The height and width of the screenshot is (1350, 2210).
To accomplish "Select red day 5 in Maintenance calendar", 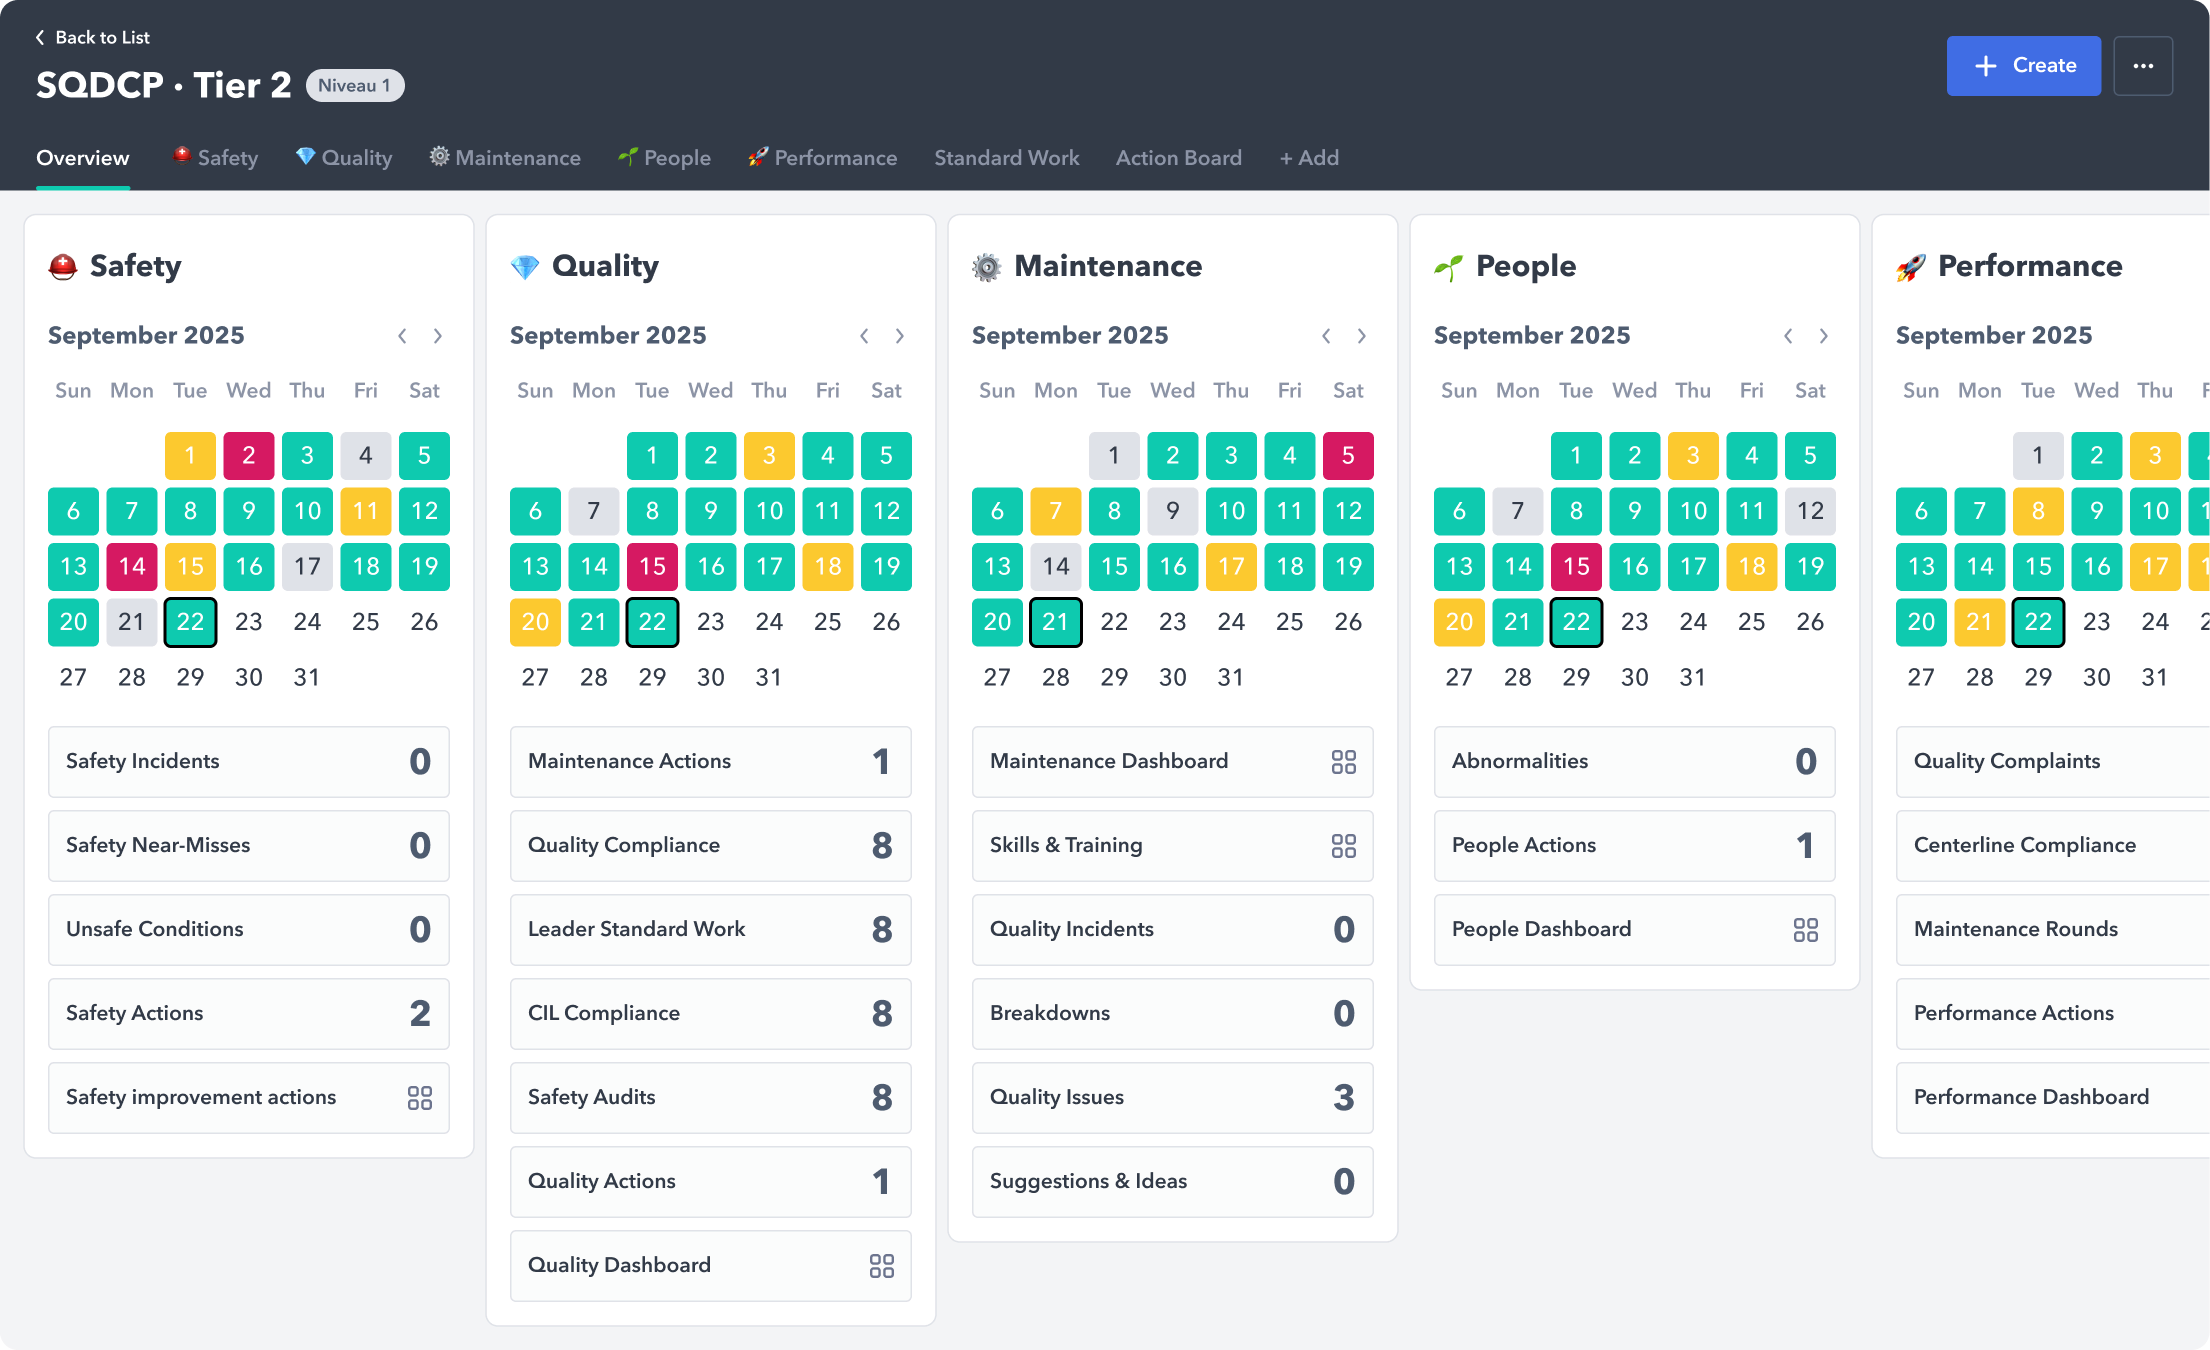I will tap(1348, 456).
